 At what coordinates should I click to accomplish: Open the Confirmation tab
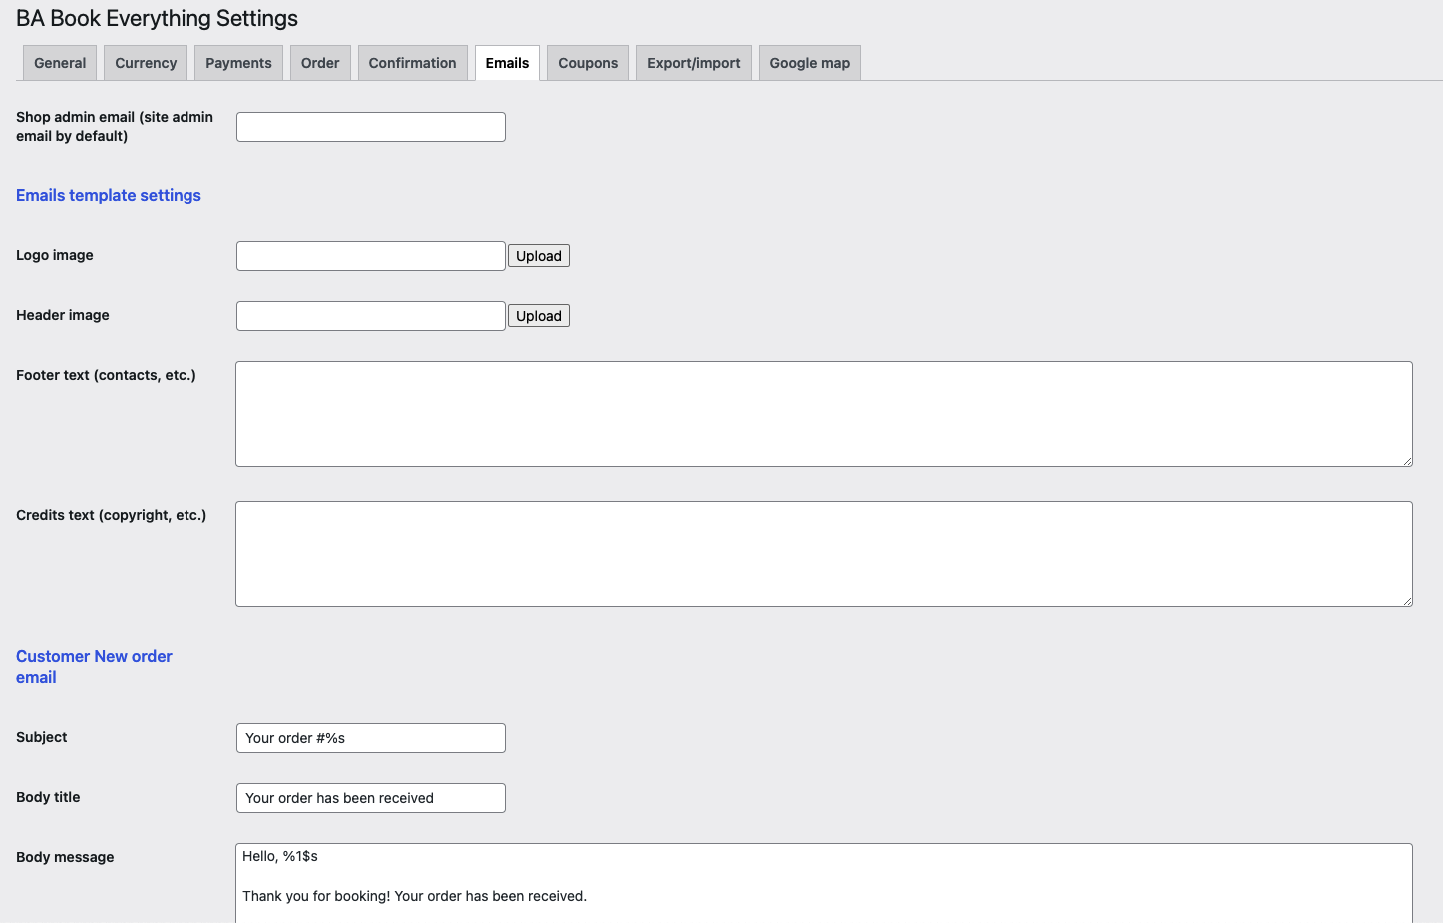pos(412,63)
